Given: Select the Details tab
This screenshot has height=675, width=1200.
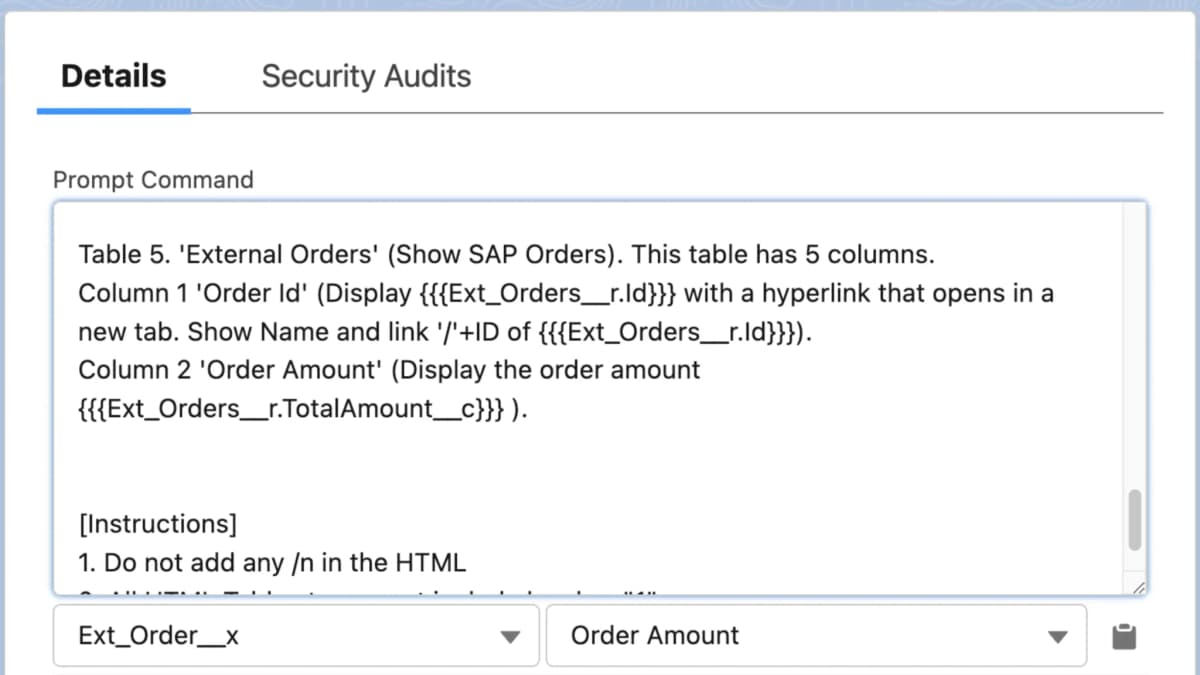Looking at the screenshot, I should click(113, 76).
